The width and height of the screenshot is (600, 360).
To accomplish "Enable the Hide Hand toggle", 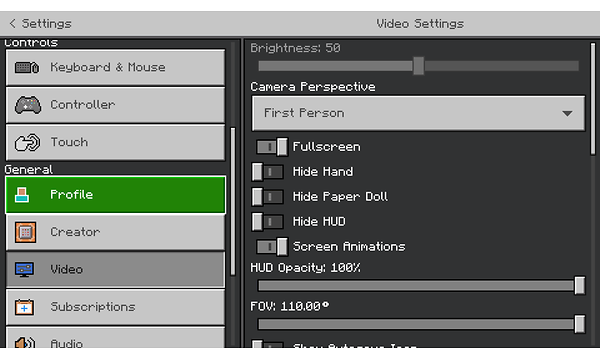I will click(268, 172).
